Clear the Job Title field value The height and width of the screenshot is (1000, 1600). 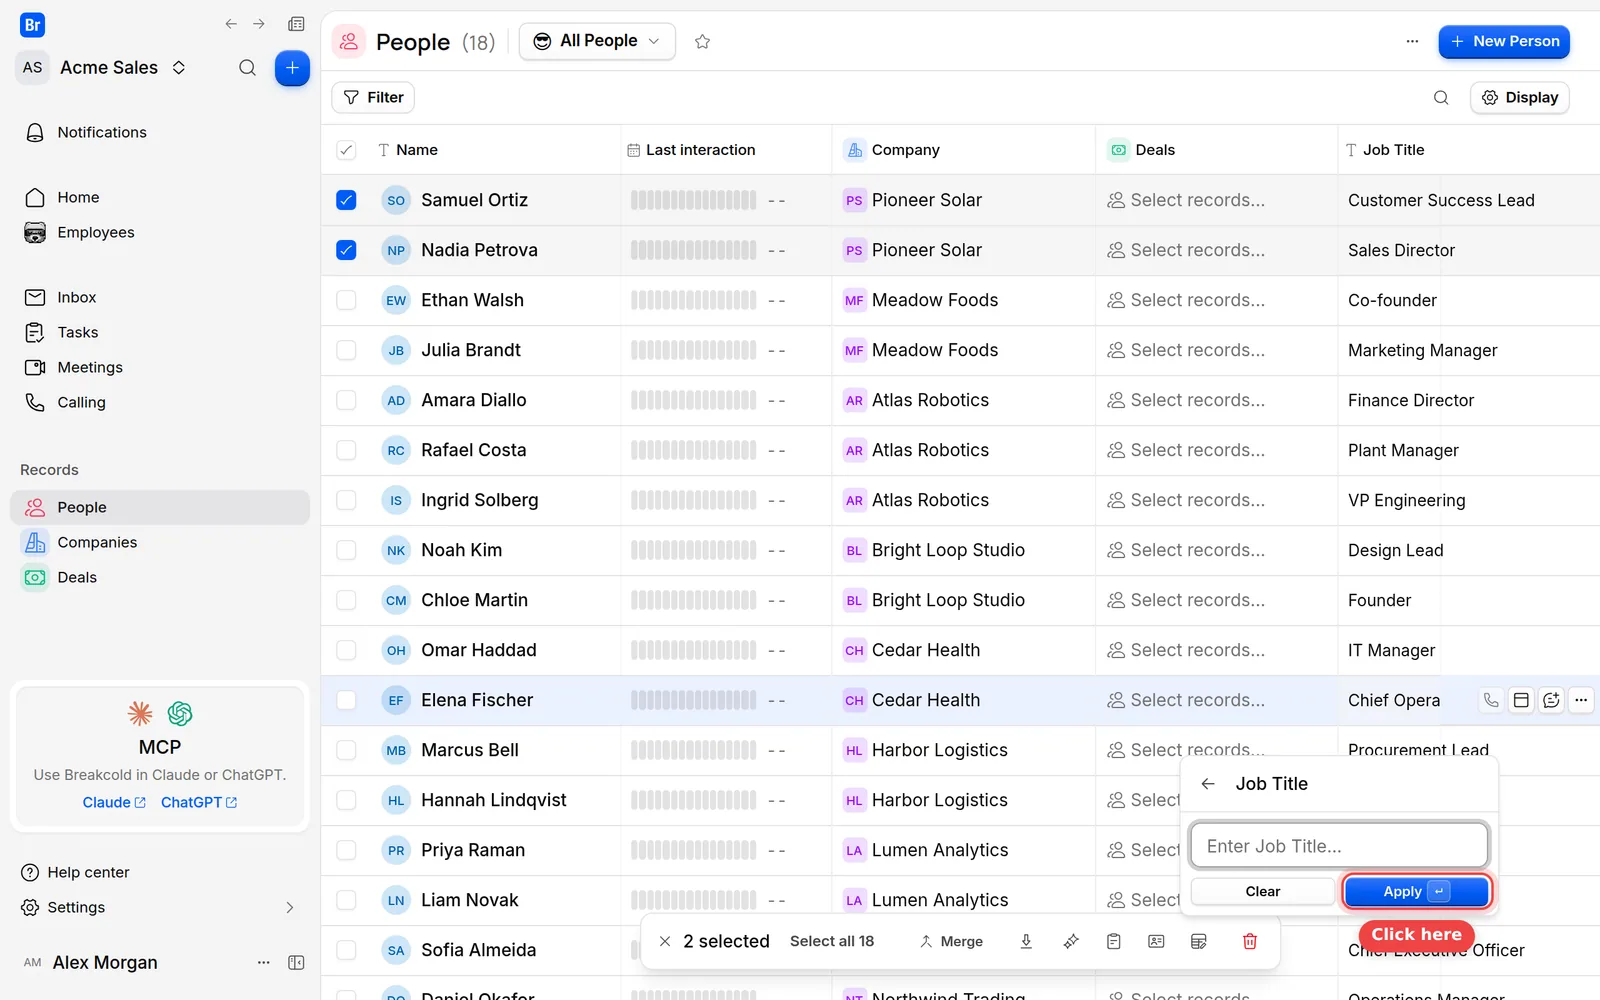click(1263, 891)
